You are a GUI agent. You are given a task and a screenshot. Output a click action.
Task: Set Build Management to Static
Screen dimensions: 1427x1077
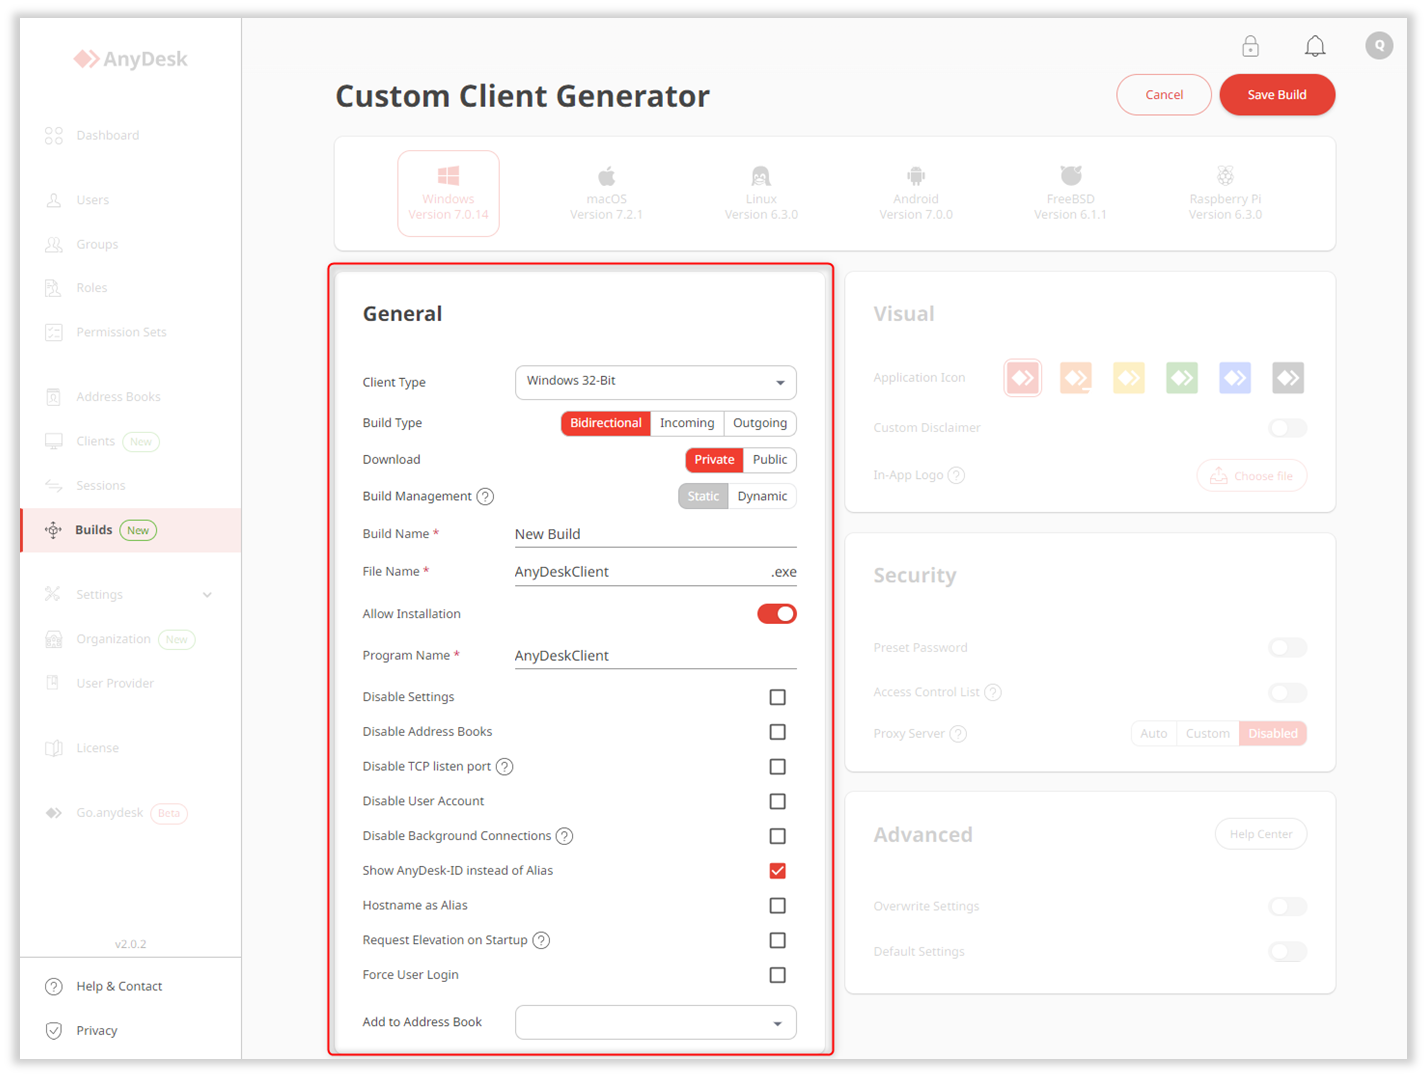click(703, 496)
